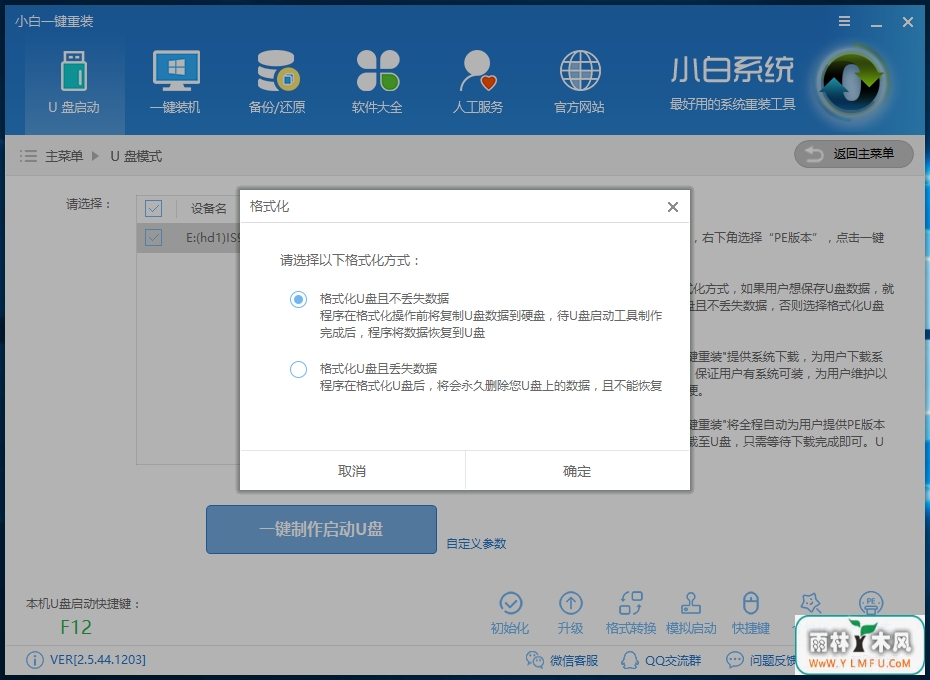Image resolution: width=930 pixels, height=680 pixels.
Task: Open 问题反馈 in the status bar
Action: 762,660
